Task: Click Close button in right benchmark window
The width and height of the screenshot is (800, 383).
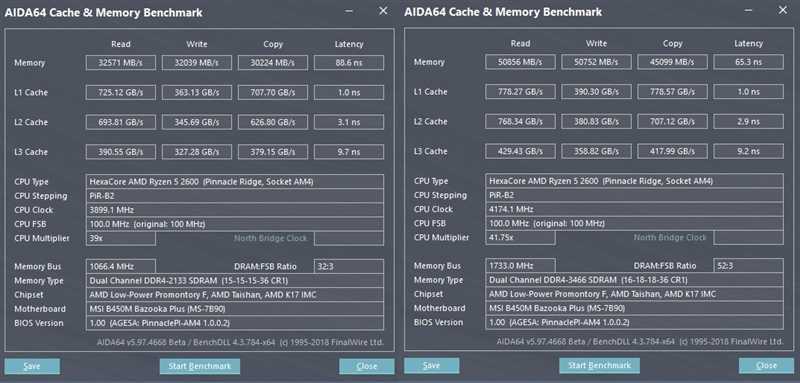Action: point(766,366)
